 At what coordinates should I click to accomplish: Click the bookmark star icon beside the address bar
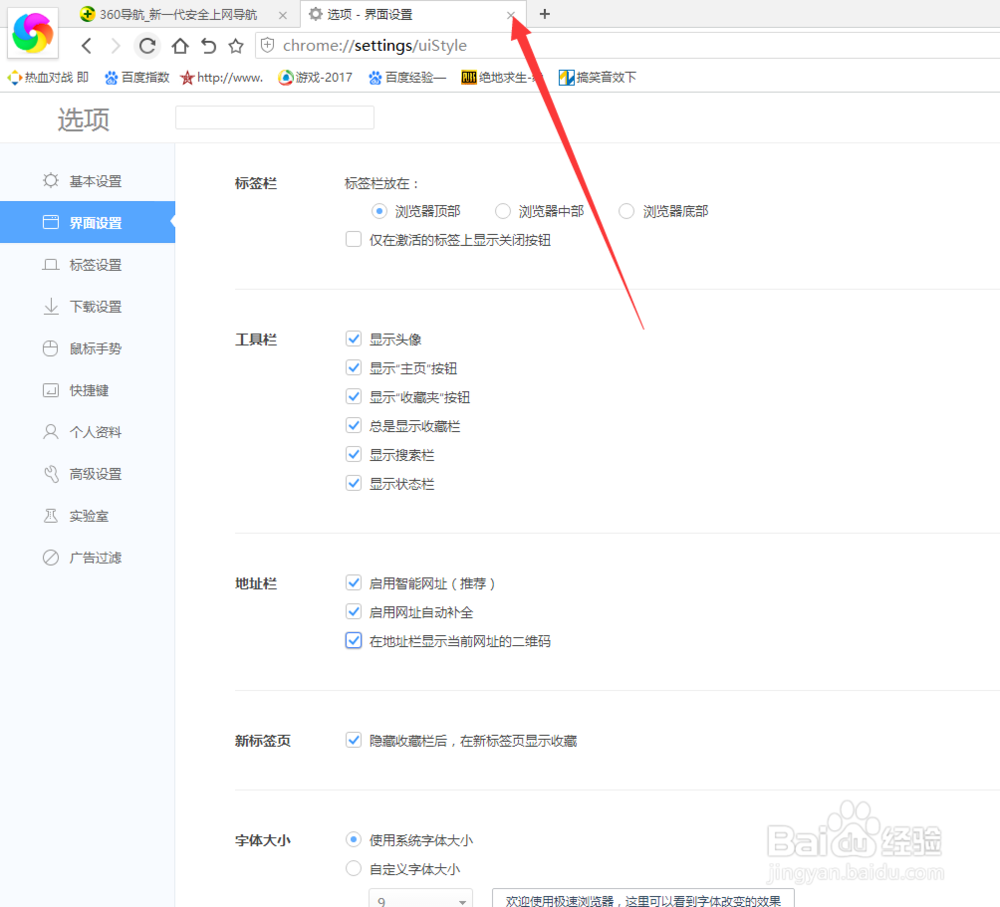click(235, 45)
